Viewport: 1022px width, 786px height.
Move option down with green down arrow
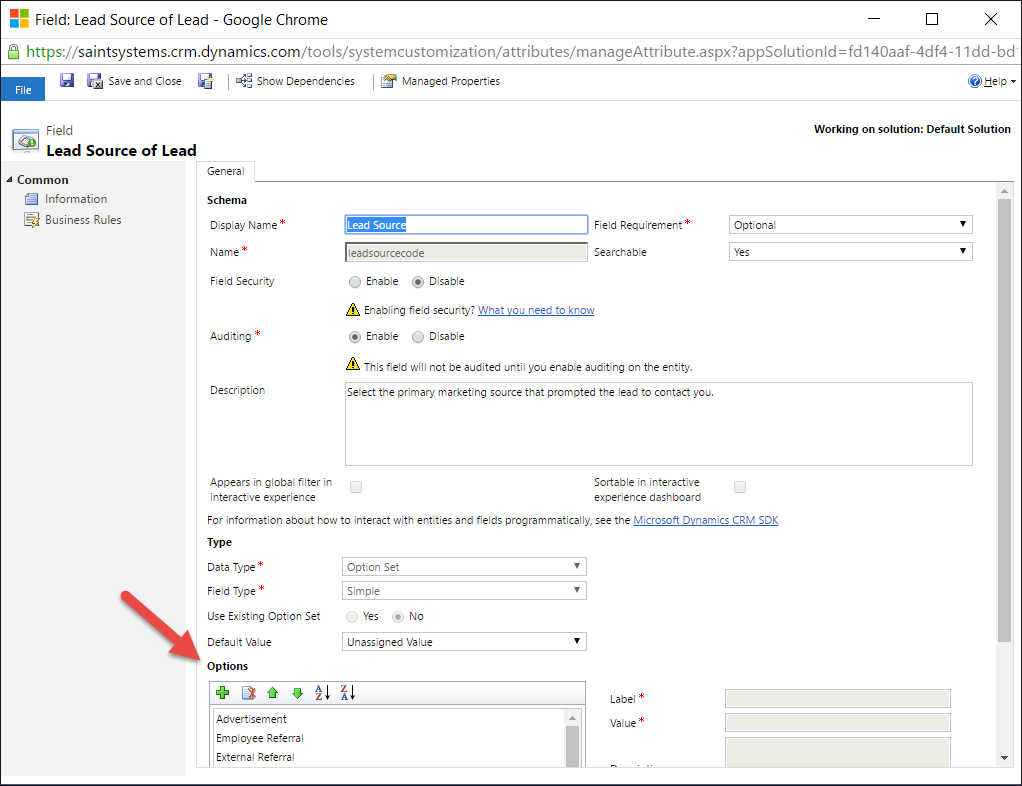[x=297, y=692]
